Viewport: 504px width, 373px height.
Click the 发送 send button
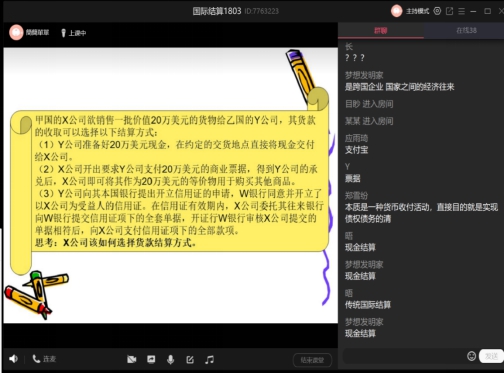click(x=491, y=356)
